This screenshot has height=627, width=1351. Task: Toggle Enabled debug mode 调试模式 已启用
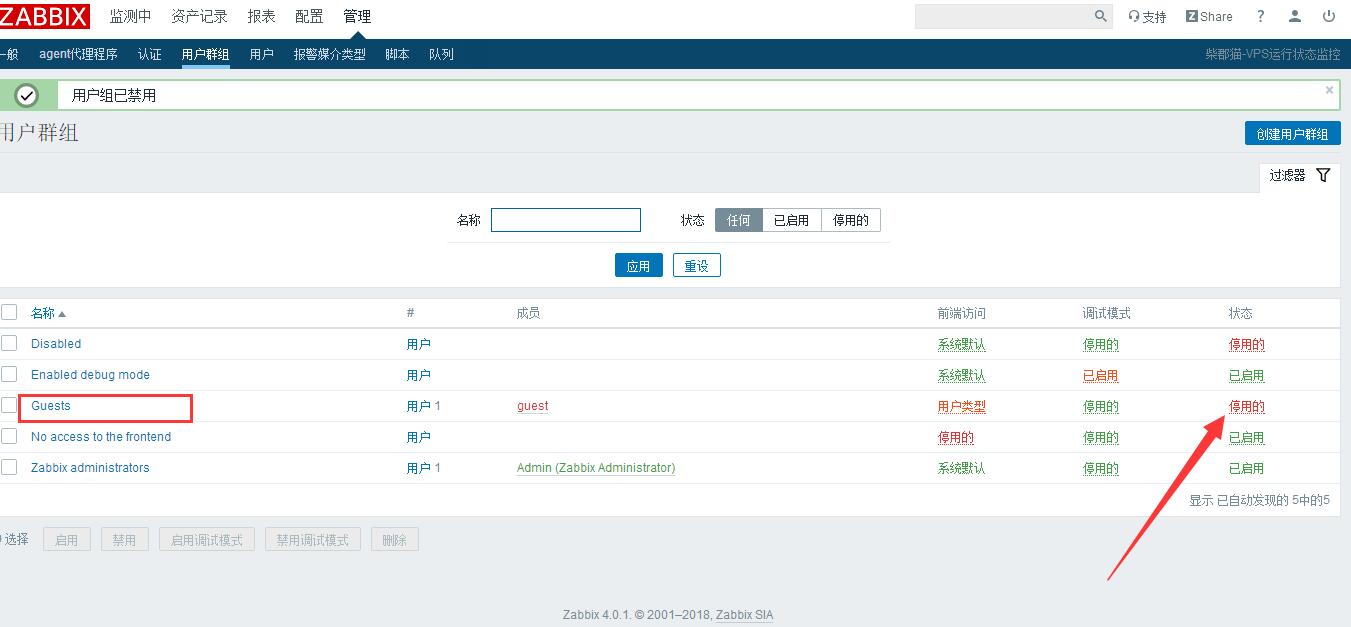(1101, 375)
